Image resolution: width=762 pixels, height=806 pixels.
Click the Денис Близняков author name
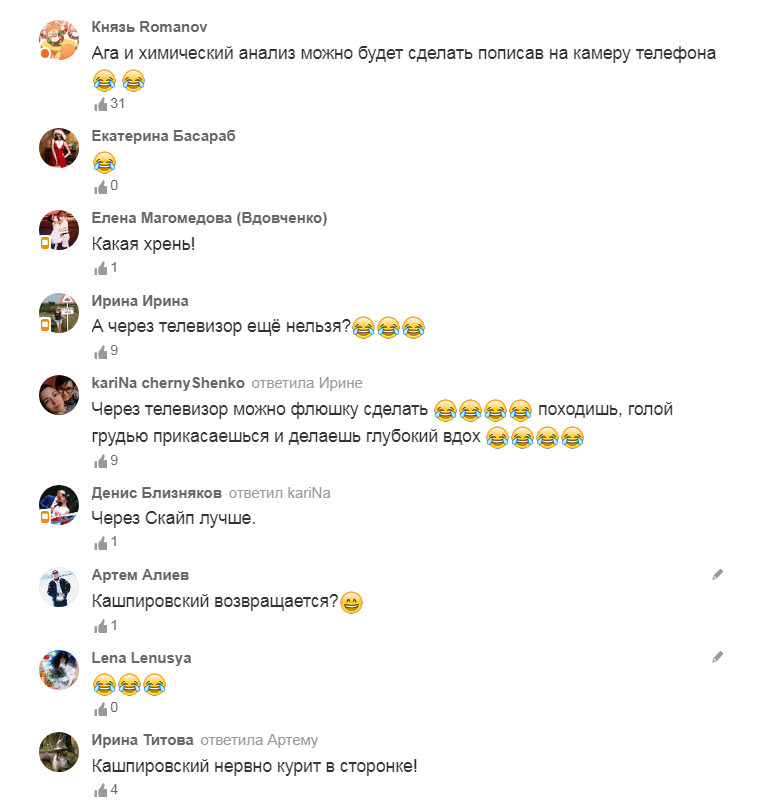click(156, 492)
